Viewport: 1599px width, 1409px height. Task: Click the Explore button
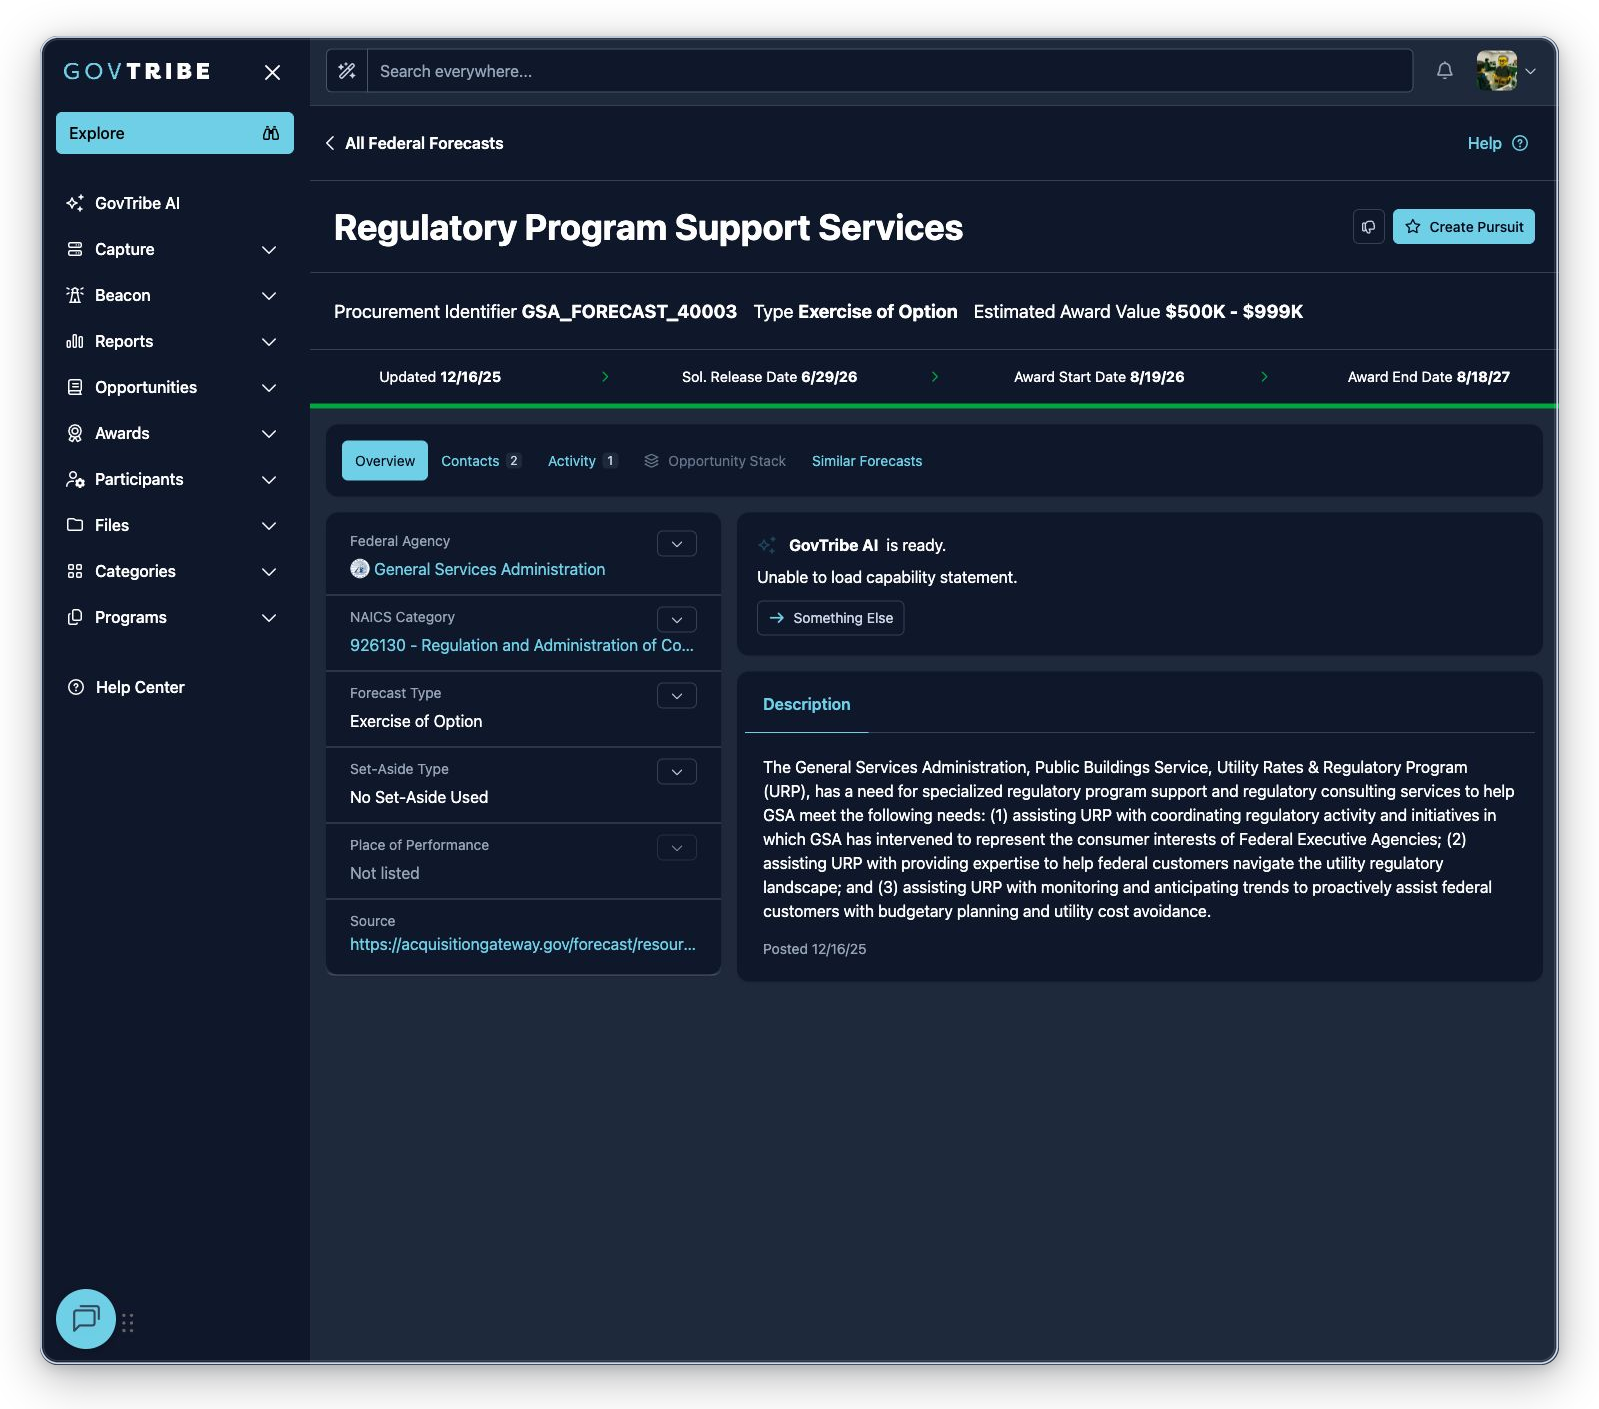175,133
